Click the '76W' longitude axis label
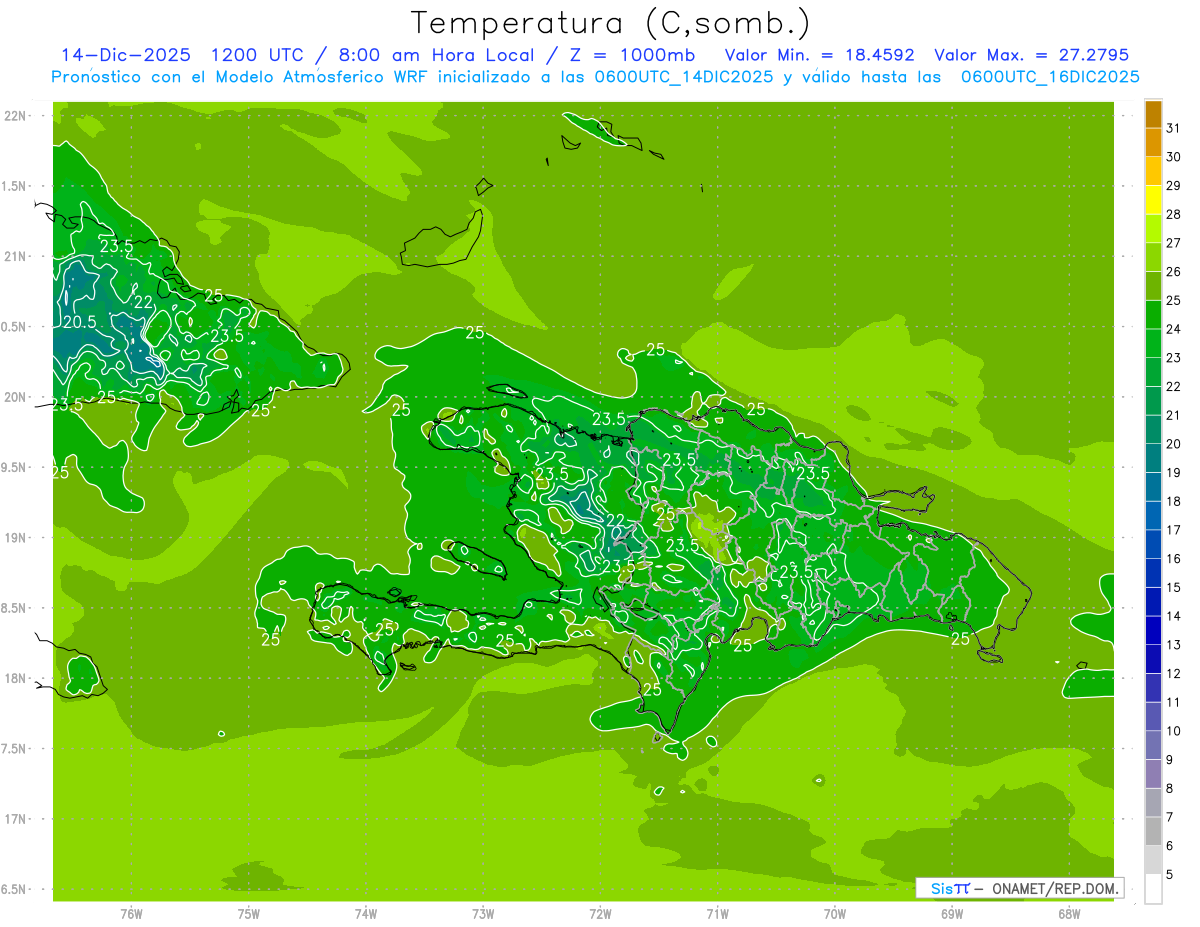Viewport: 1200px width, 927px height. pos(131,913)
